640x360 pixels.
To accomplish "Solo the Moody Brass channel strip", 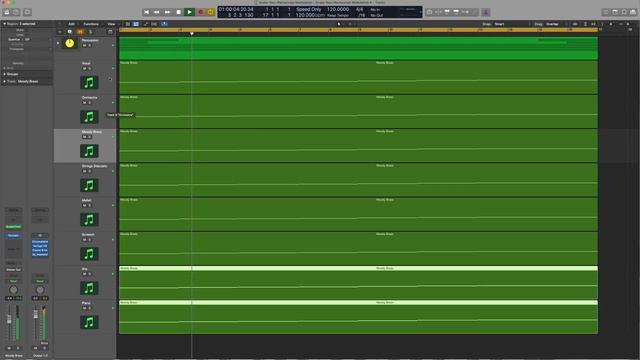I will pos(18,348).
